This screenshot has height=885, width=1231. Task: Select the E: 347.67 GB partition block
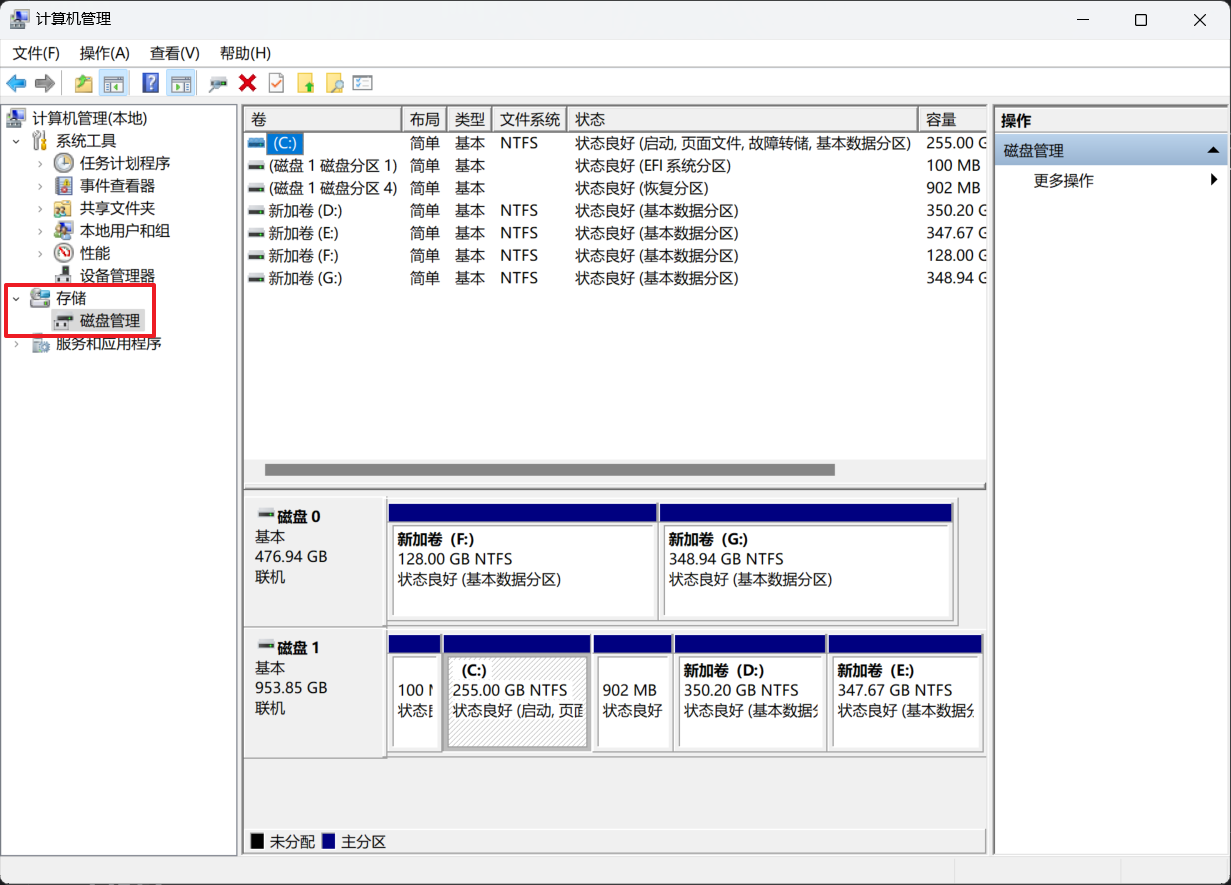coord(905,692)
